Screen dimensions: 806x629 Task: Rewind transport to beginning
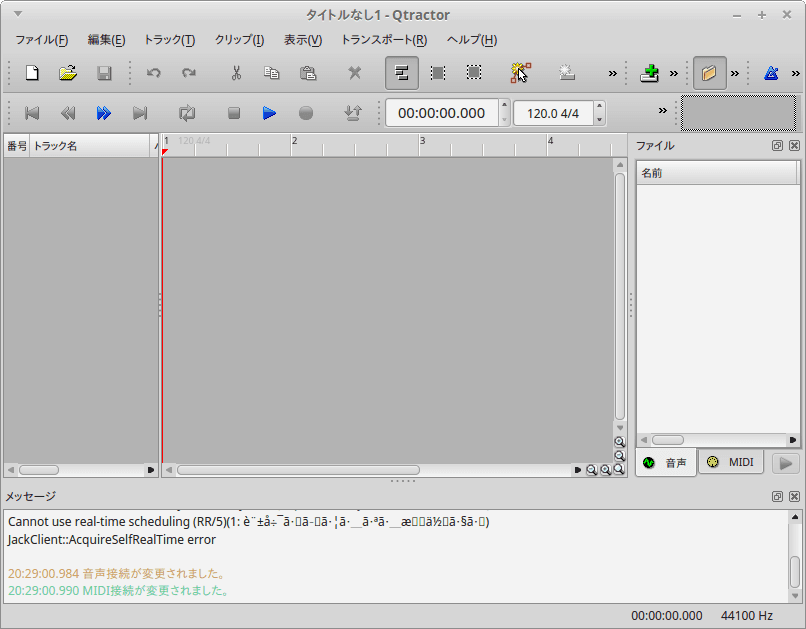(x=32, y=113)
